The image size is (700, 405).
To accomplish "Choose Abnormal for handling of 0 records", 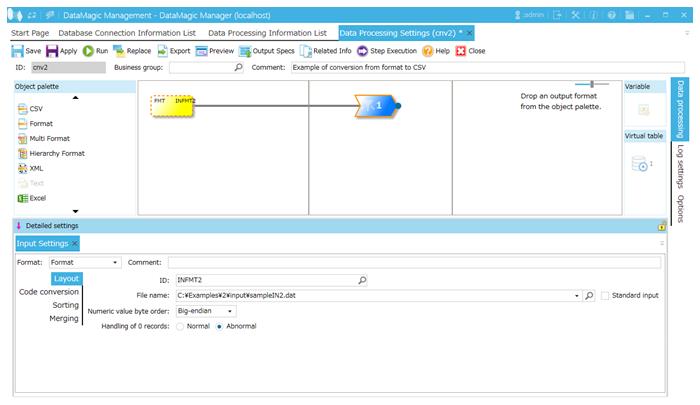I will tap(220, 326).
